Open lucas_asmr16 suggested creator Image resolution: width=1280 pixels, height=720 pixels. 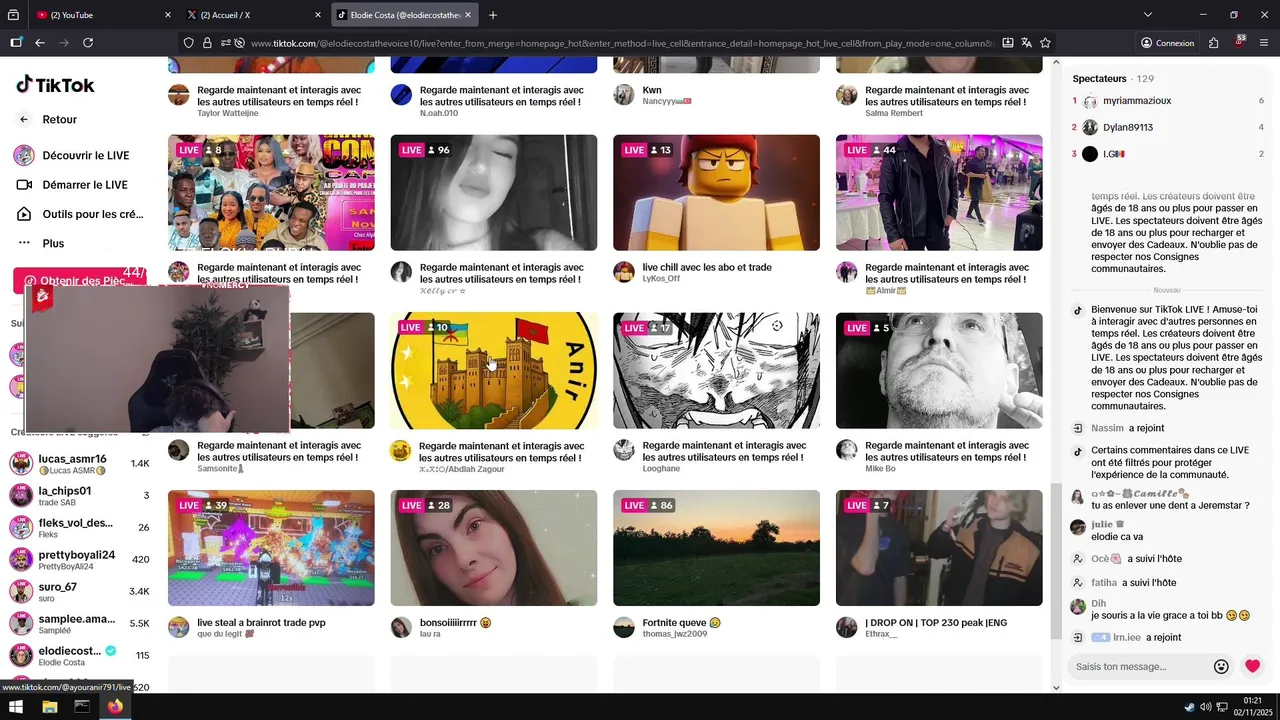click(80, 464)
